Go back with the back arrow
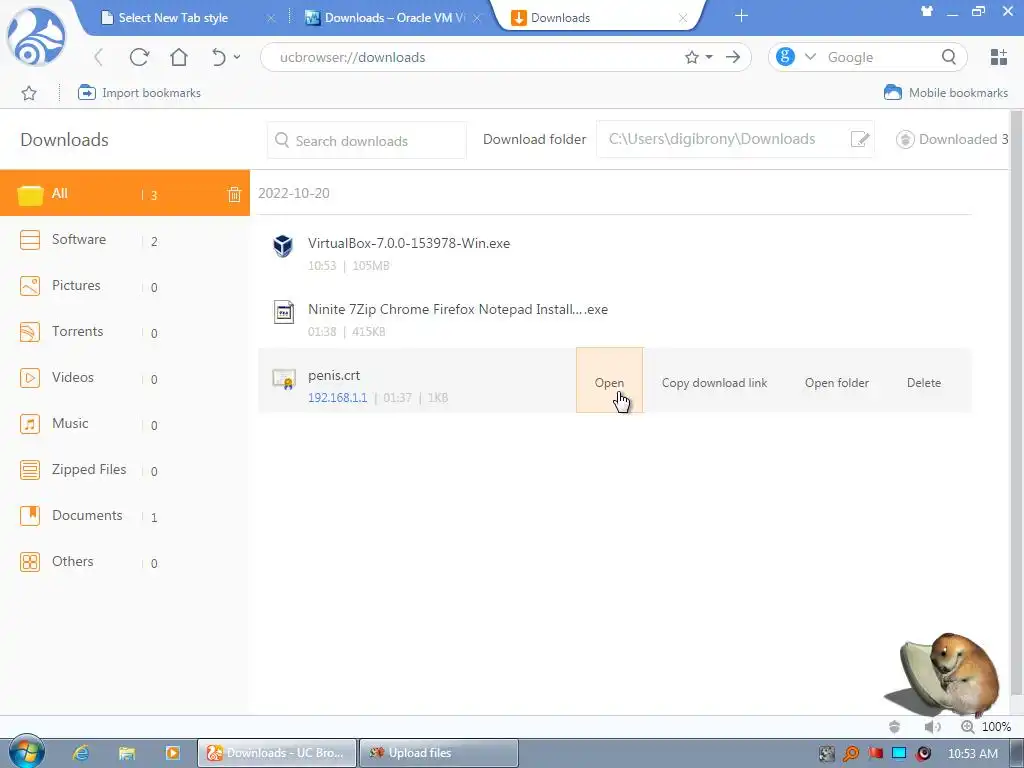1024x768 pixels. (99, 57)
